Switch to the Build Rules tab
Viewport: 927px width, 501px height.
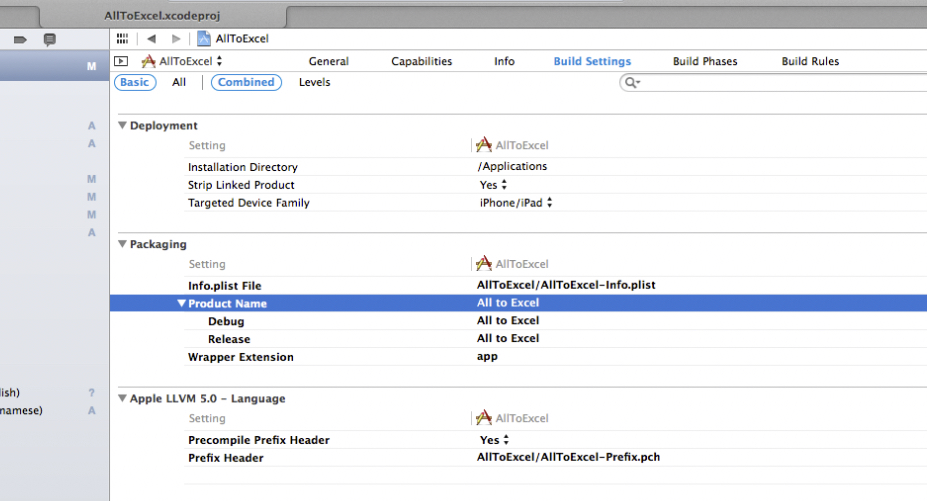[x=811, y=61]
